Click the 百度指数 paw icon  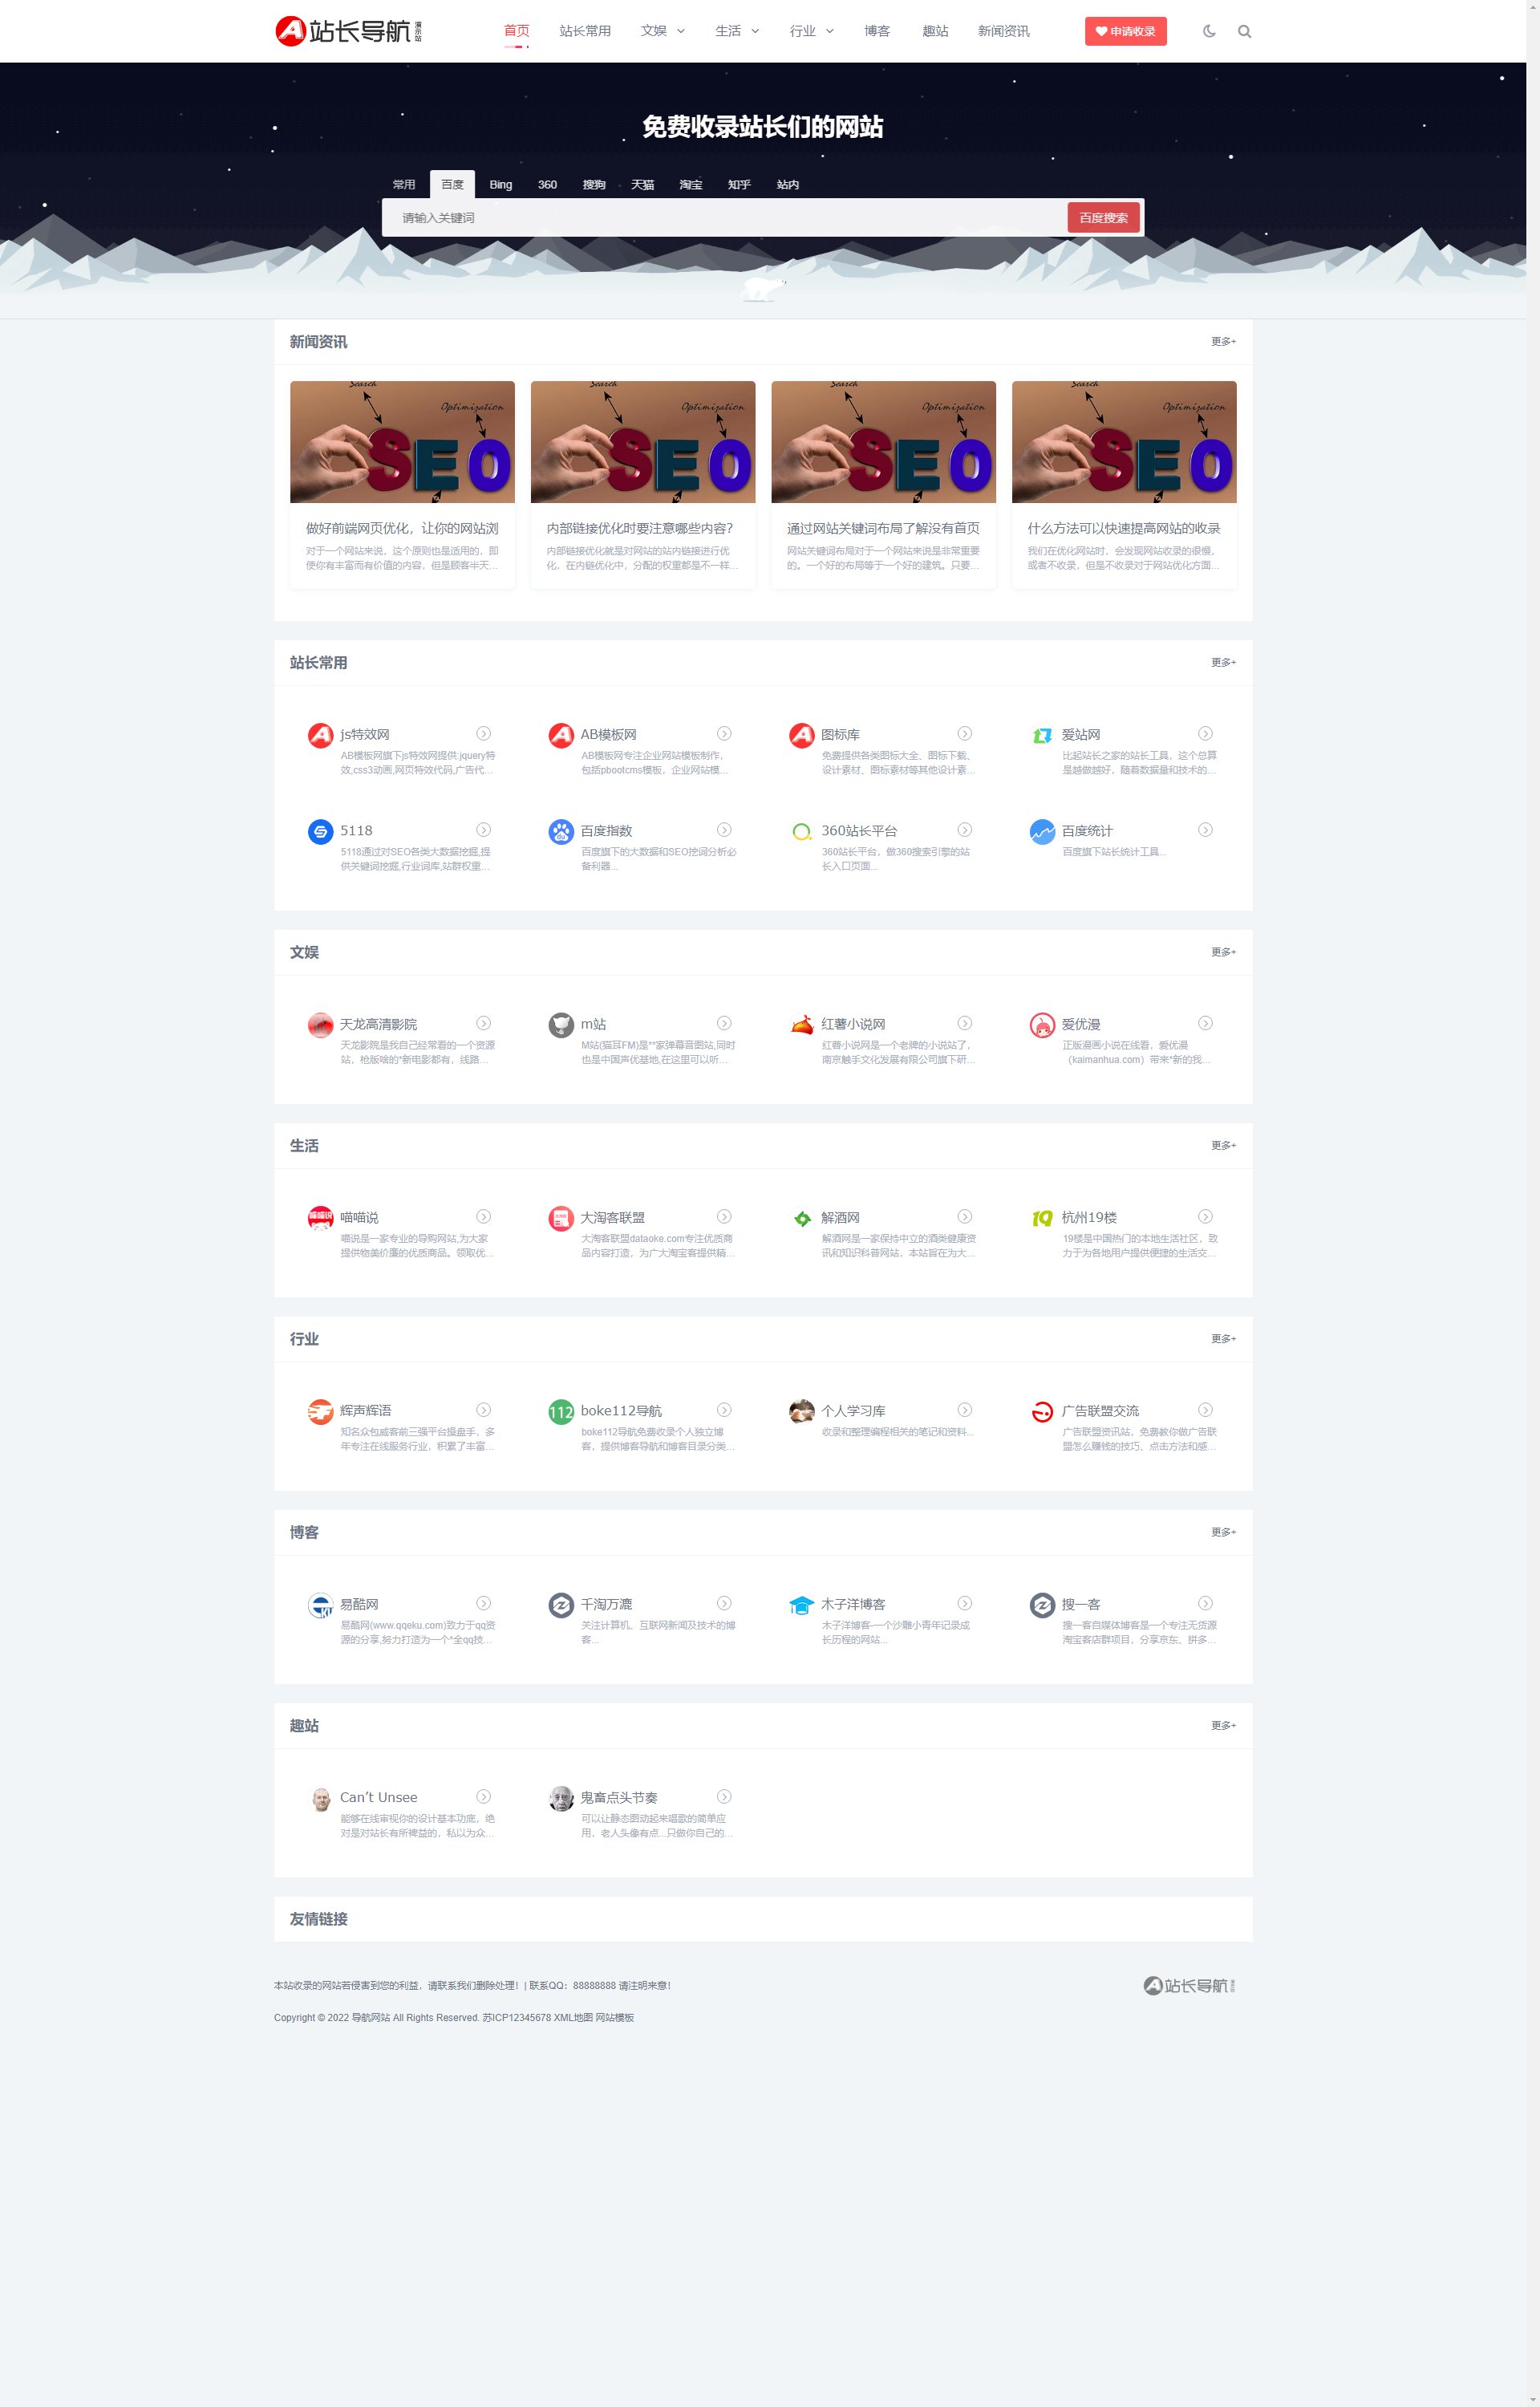[x=561, y=831]
